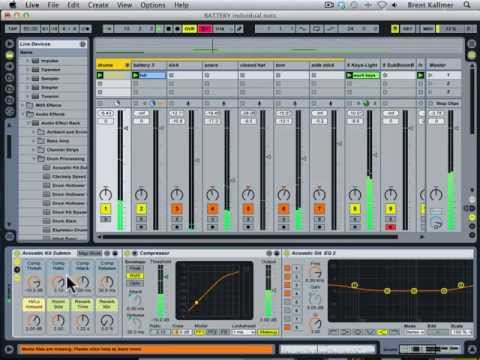The image size is (480, 360).
Task: Toggle the Punch-In switch
Action: point(302,29)
